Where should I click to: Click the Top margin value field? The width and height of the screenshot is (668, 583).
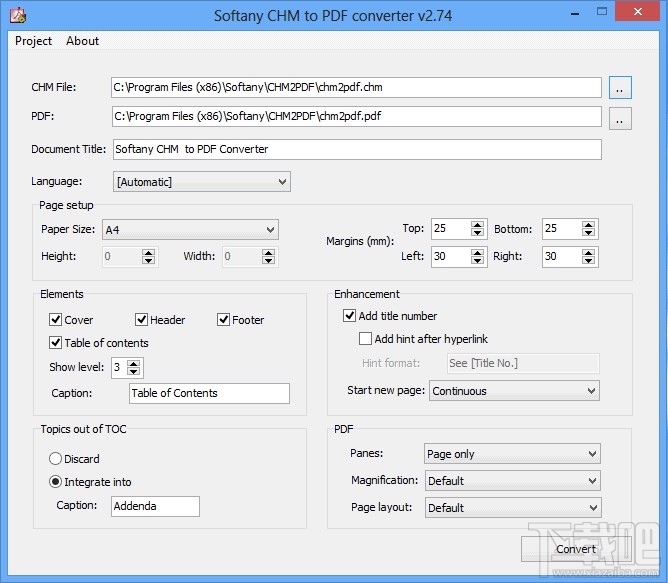click(451, 229)
